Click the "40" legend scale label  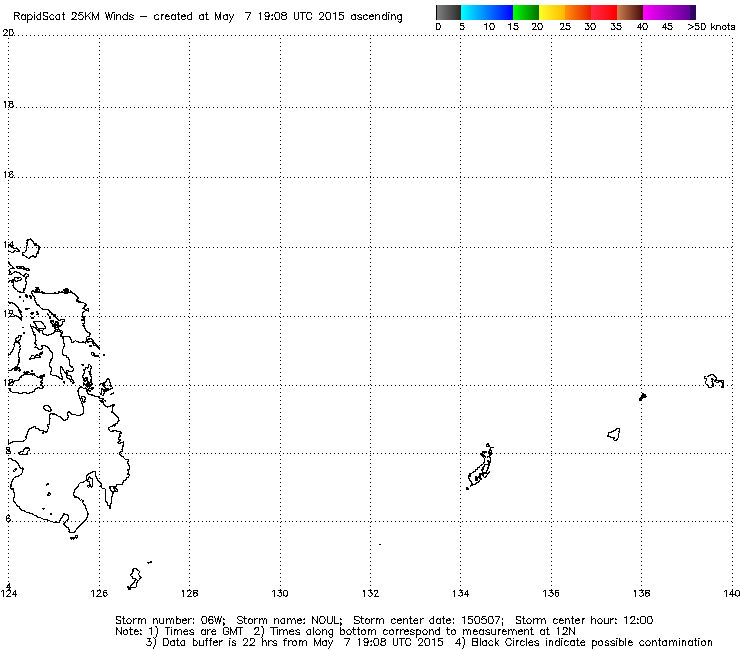642,27
